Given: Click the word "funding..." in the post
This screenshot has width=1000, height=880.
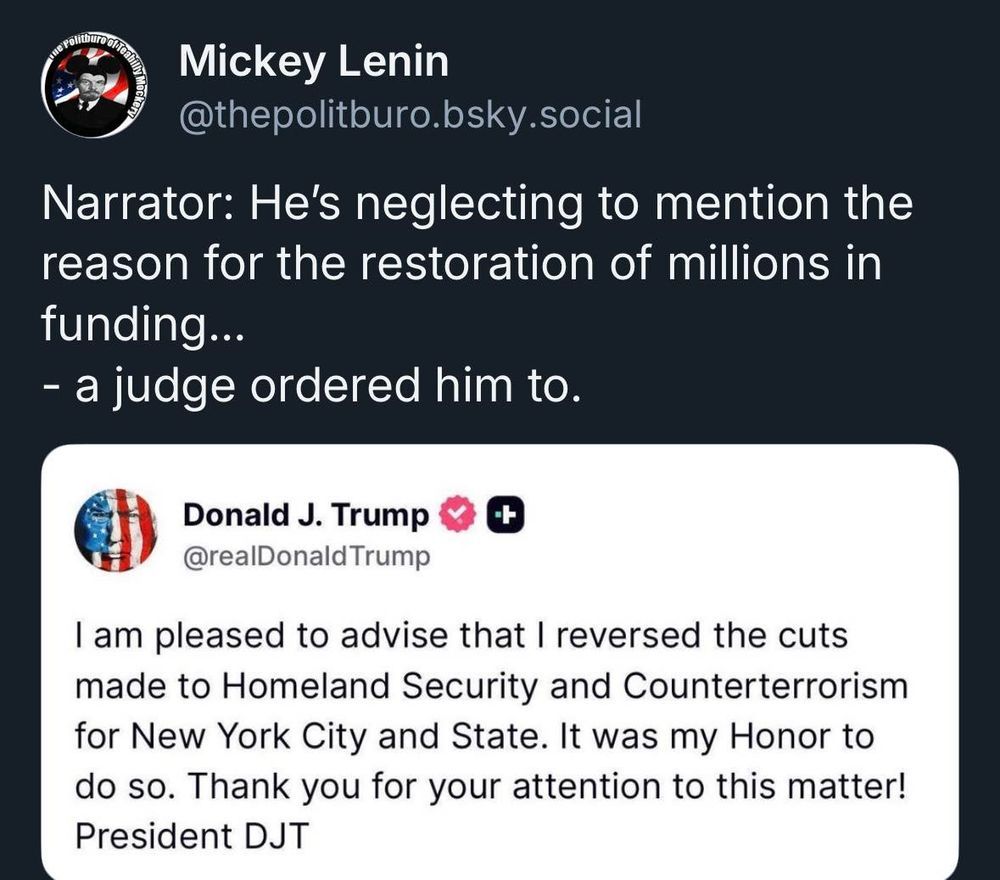Looking at the screenshot, I should 136,325.
